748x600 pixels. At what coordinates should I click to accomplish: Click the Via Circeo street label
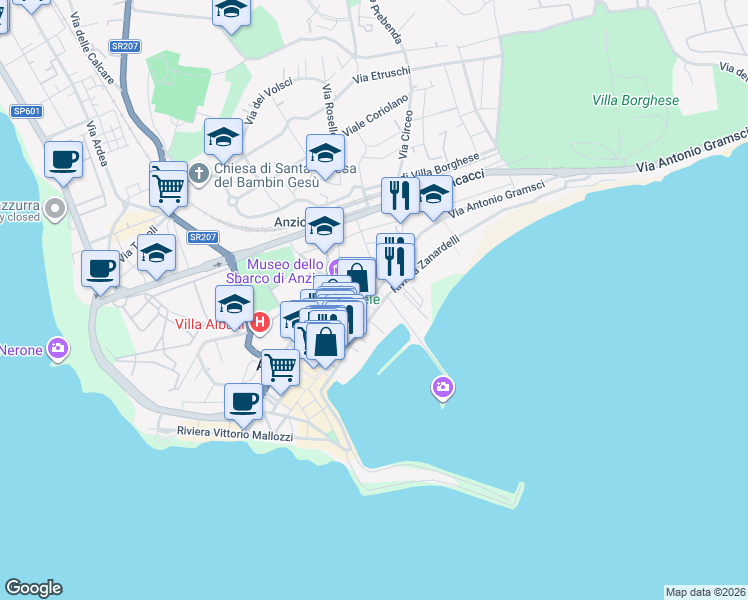pyautogui.click(x=406, y=134)
